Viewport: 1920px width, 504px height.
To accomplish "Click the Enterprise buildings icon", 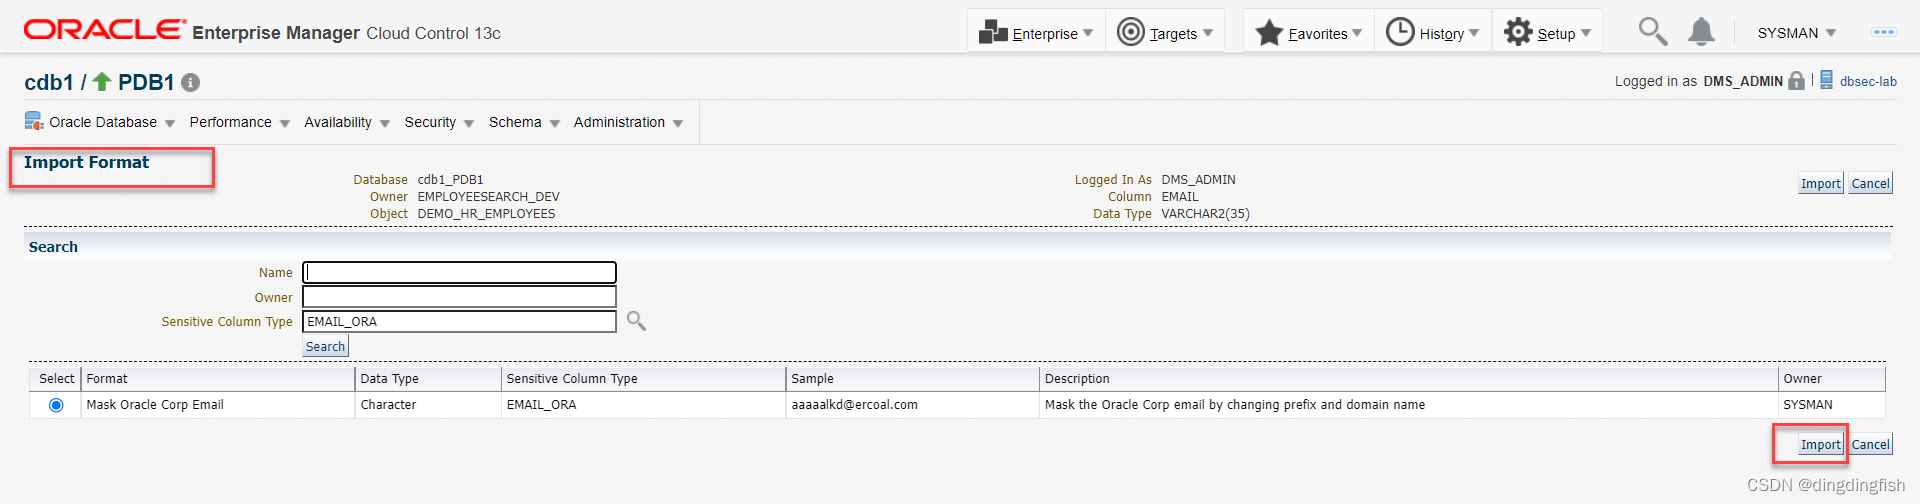I will (x=993, y=32).
